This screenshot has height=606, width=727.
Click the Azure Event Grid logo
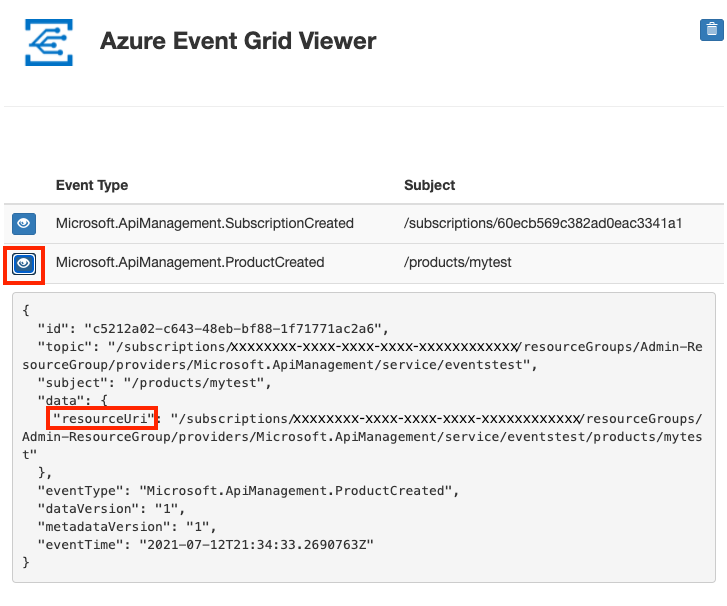[x=49, y=42]
